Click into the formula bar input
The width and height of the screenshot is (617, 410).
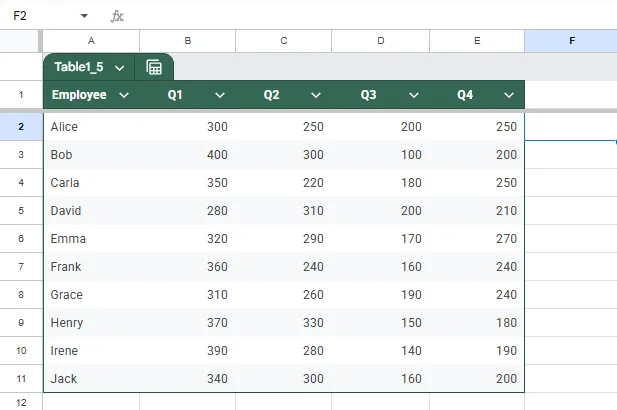click(370, 16)
